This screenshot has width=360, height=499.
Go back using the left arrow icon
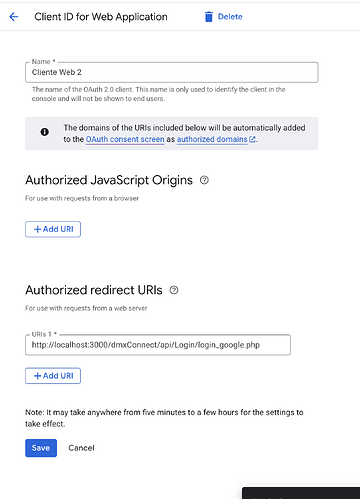click(14, 17)
